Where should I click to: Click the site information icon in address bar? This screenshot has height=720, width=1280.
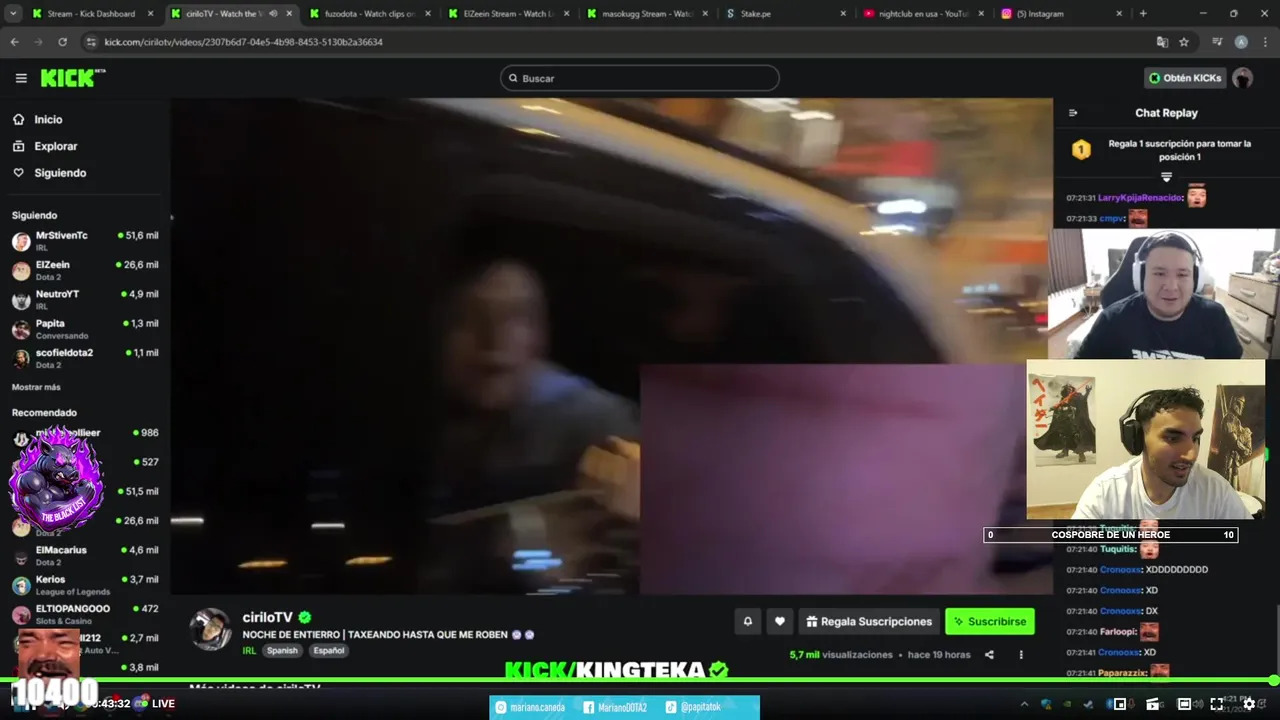pyautogui.click(x=91, y=42)
